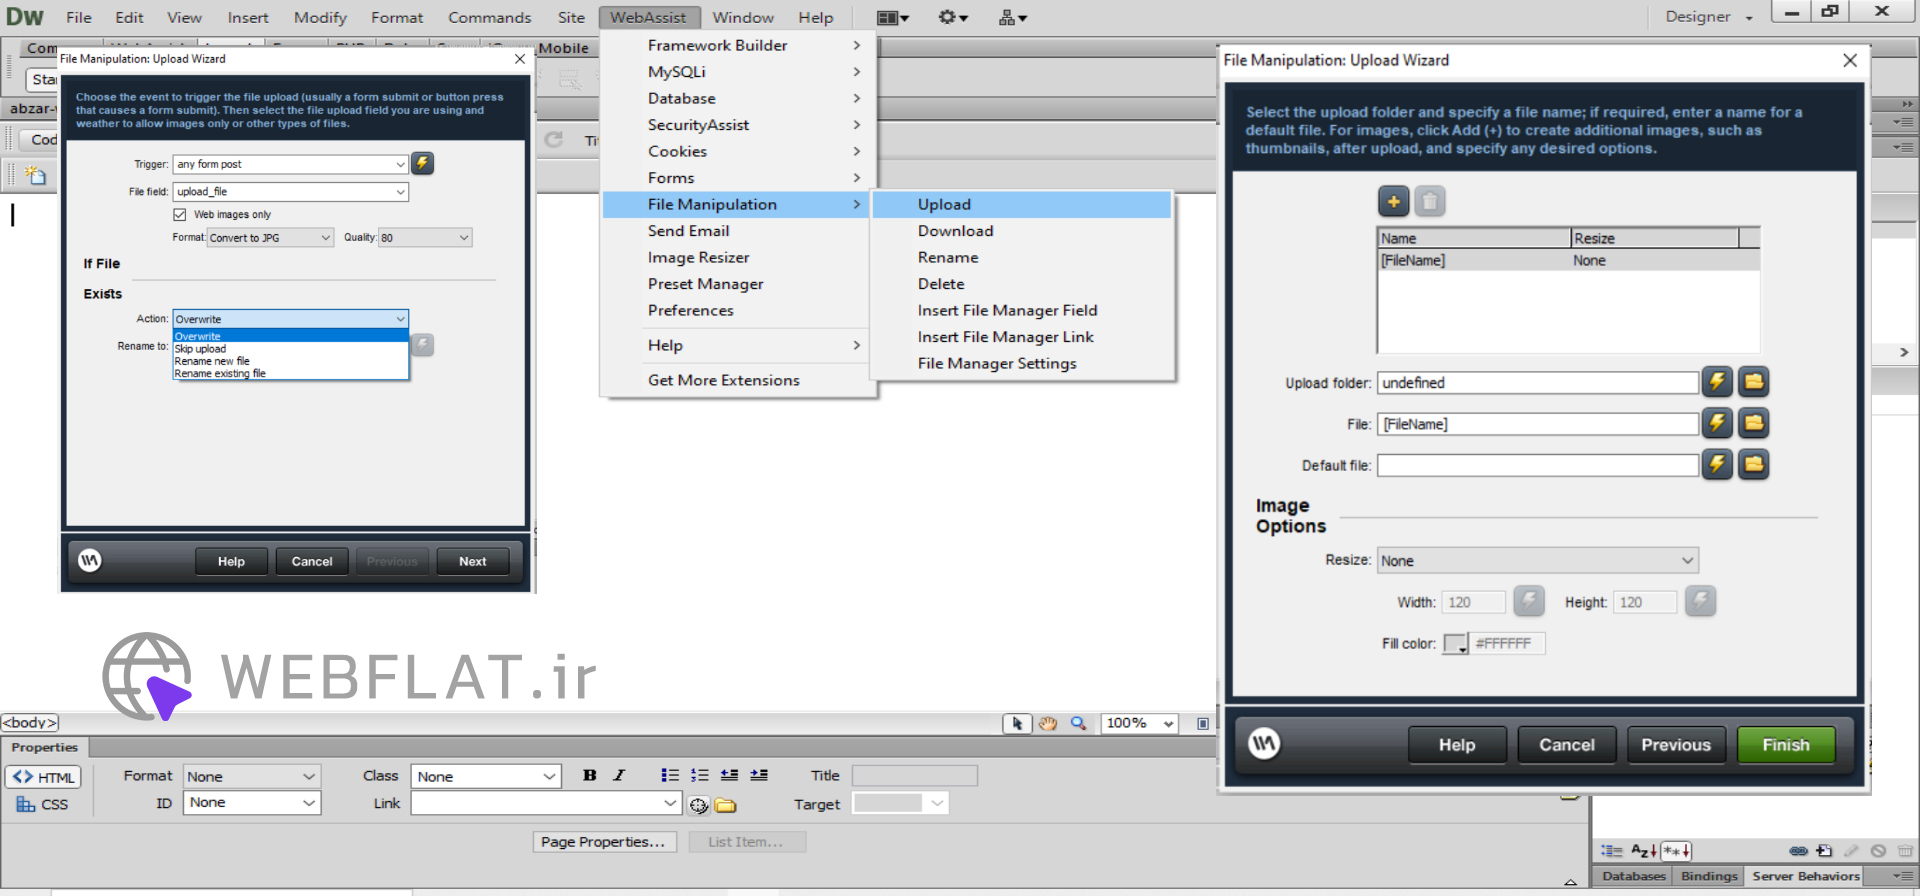Click the text outdent icon
This screenshot has width=1920, height=896.
pyautogui.click(x=729, y=775)
